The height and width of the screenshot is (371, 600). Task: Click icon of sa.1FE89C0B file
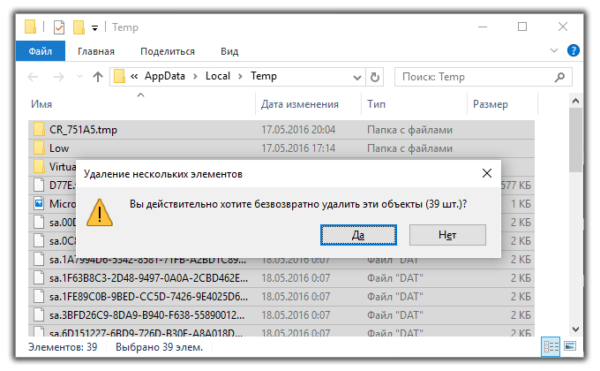[x=39, y=296]
